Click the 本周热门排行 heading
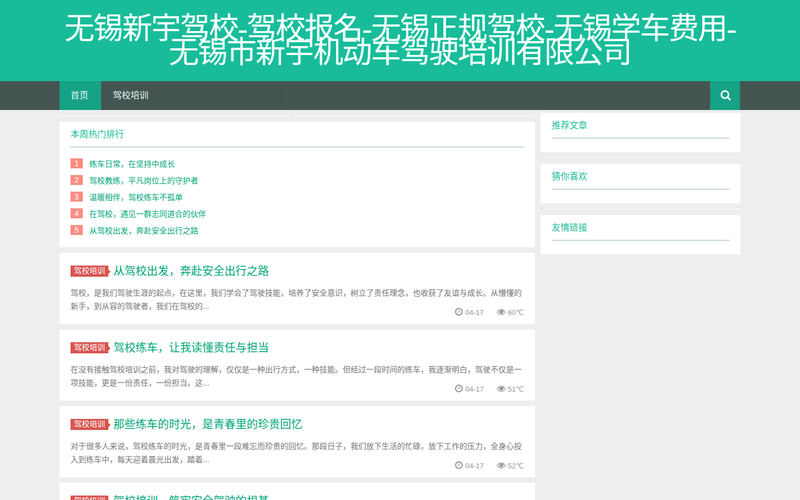The width and height of the screenshot is (800, 500). click(x=97, y=134)
